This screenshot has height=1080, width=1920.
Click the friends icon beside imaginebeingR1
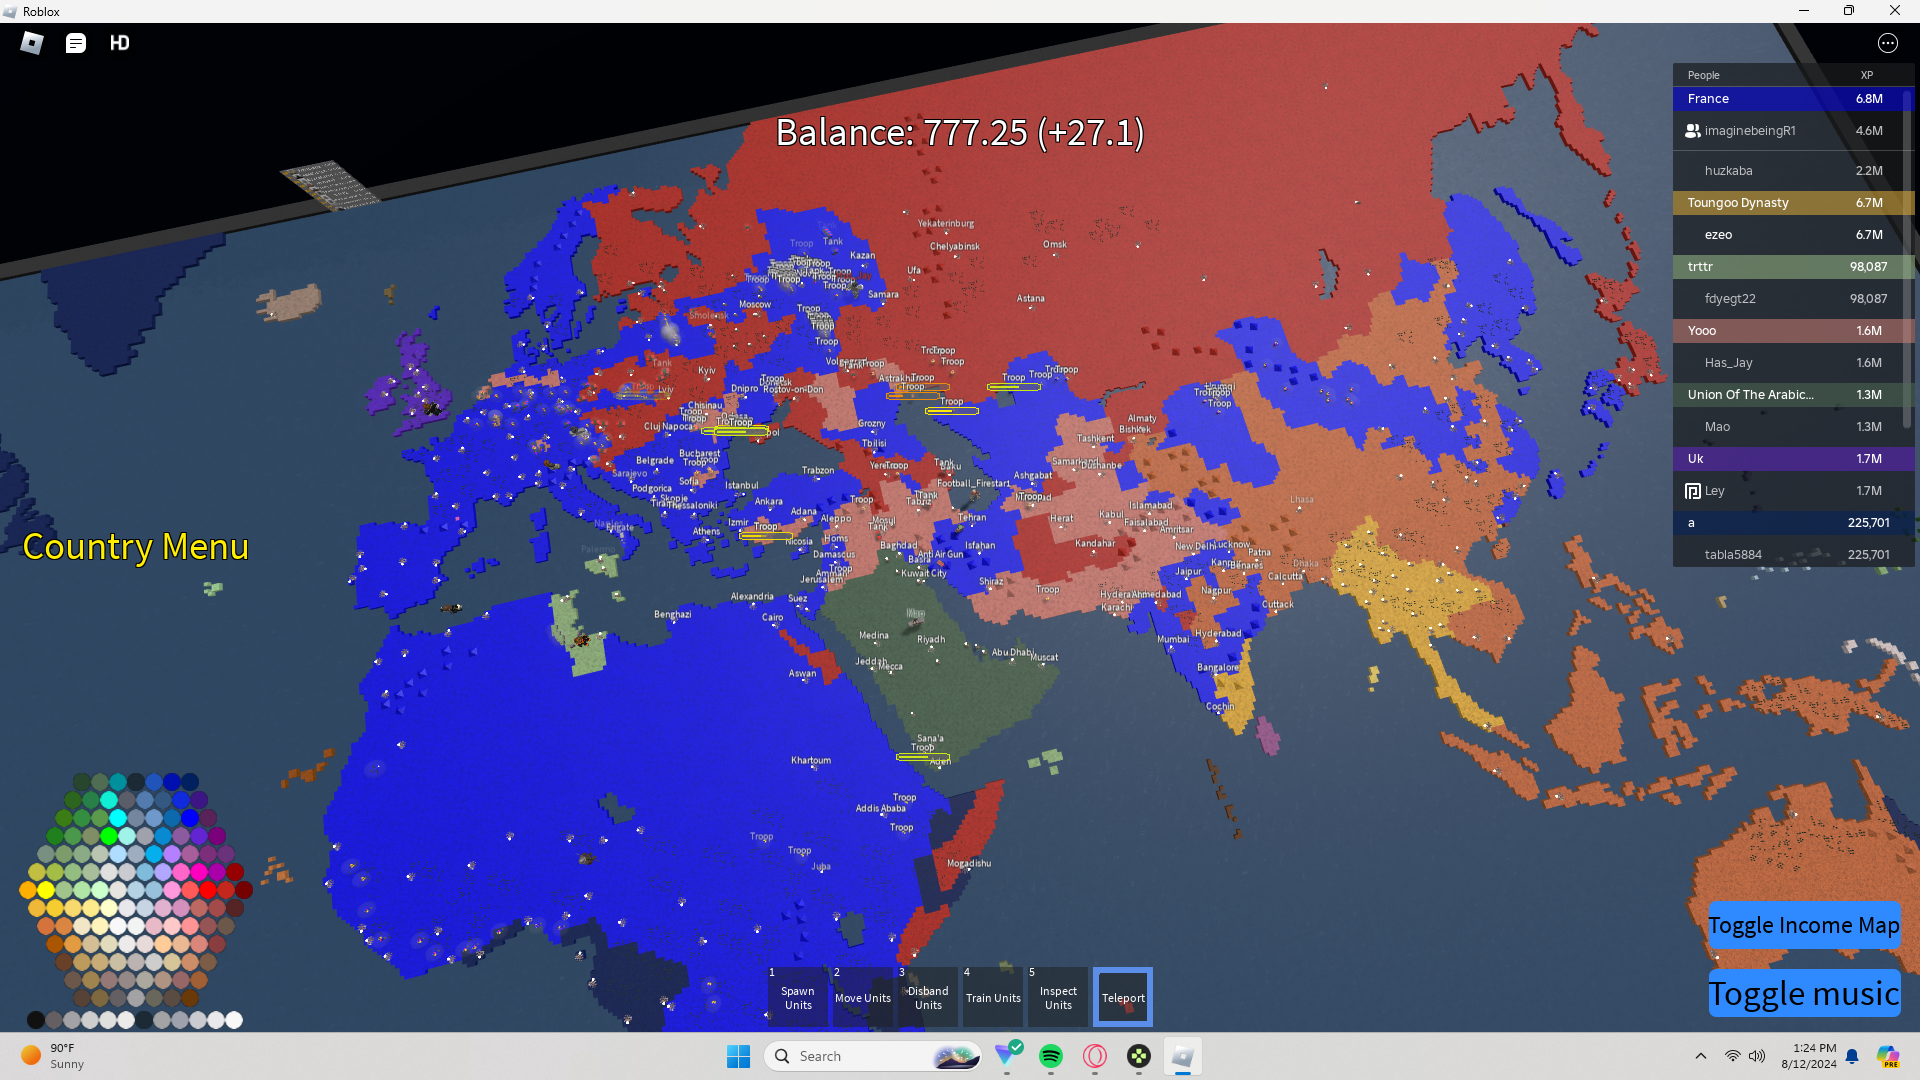click(x=1692, y=131)
